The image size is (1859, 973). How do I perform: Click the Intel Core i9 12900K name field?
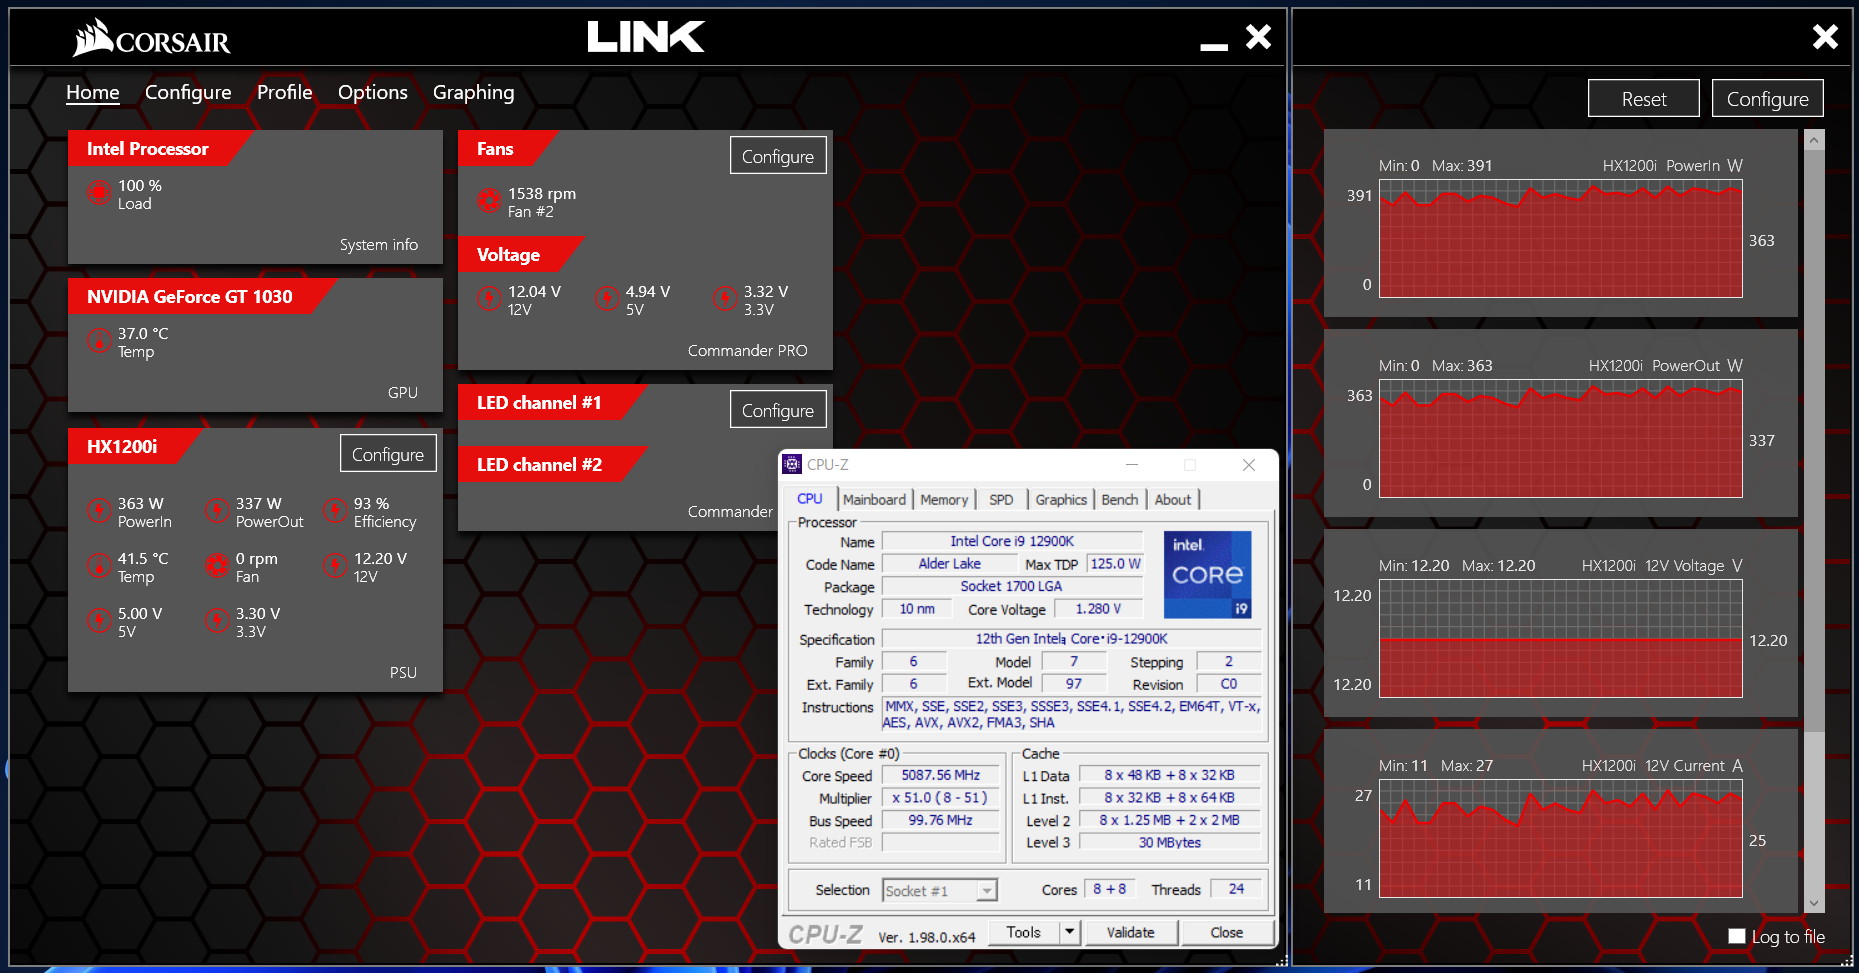pos(1012,541)
